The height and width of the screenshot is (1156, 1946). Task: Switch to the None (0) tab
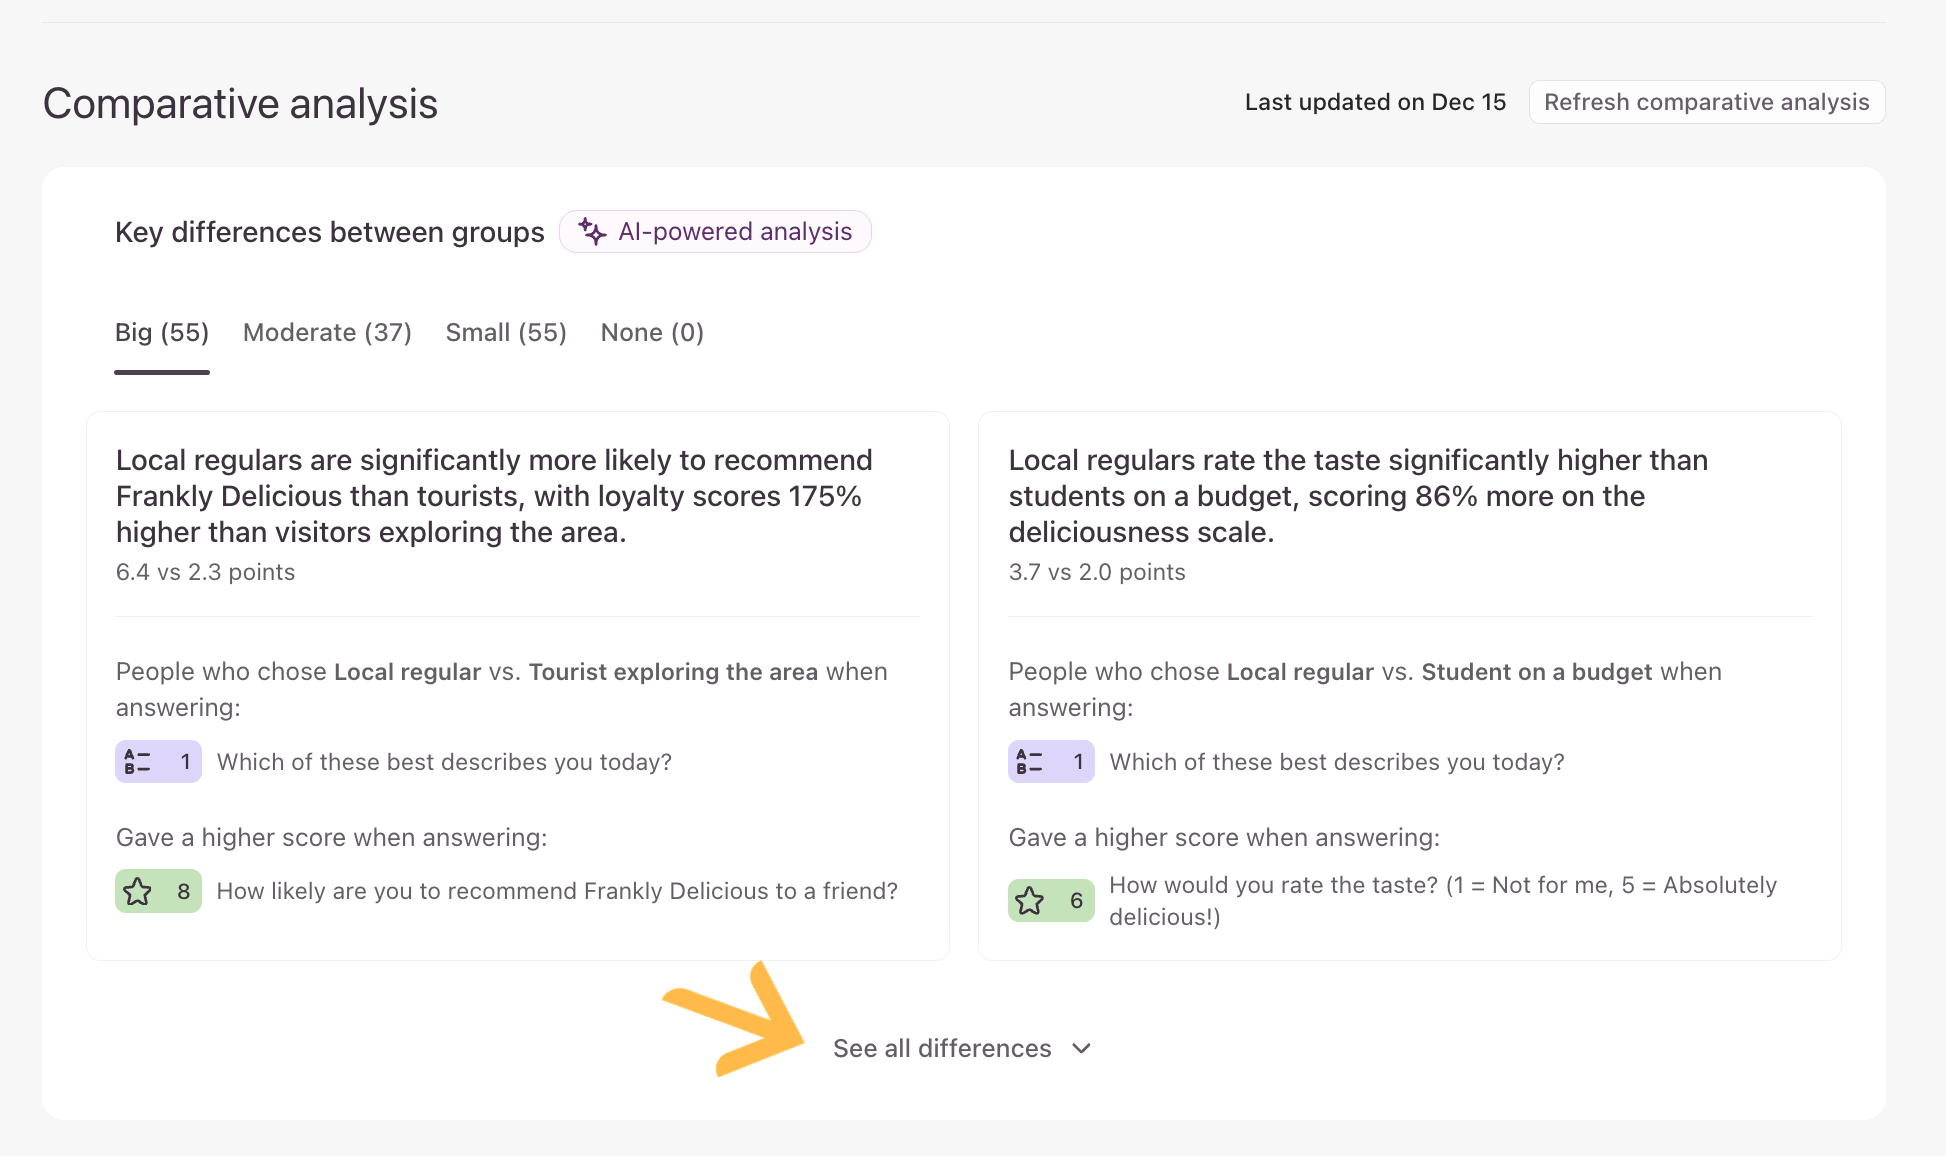coord(652,333)
